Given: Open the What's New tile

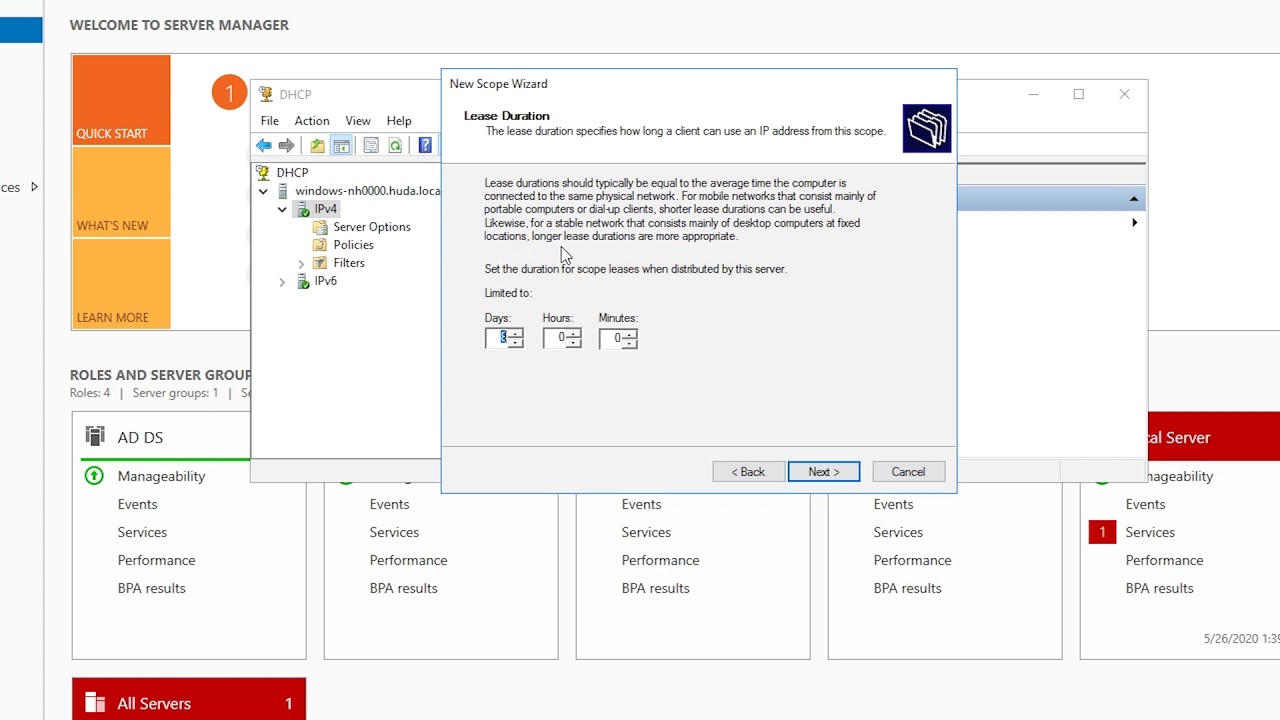Looking at the screenshot, I should pyautogui.click(x=121, y=192).
